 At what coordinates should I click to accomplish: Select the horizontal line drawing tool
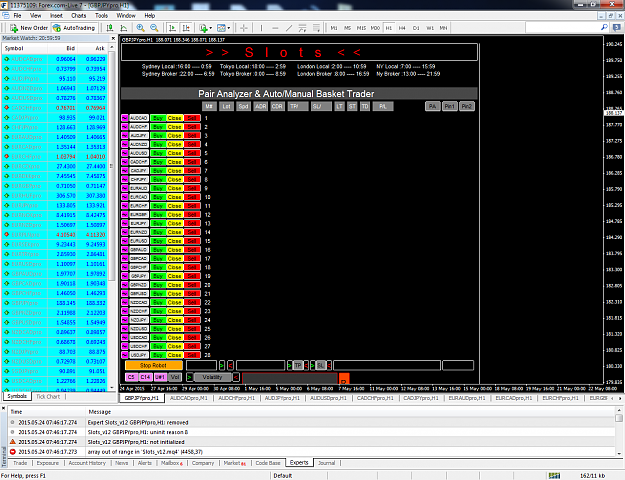coord(275,28)
